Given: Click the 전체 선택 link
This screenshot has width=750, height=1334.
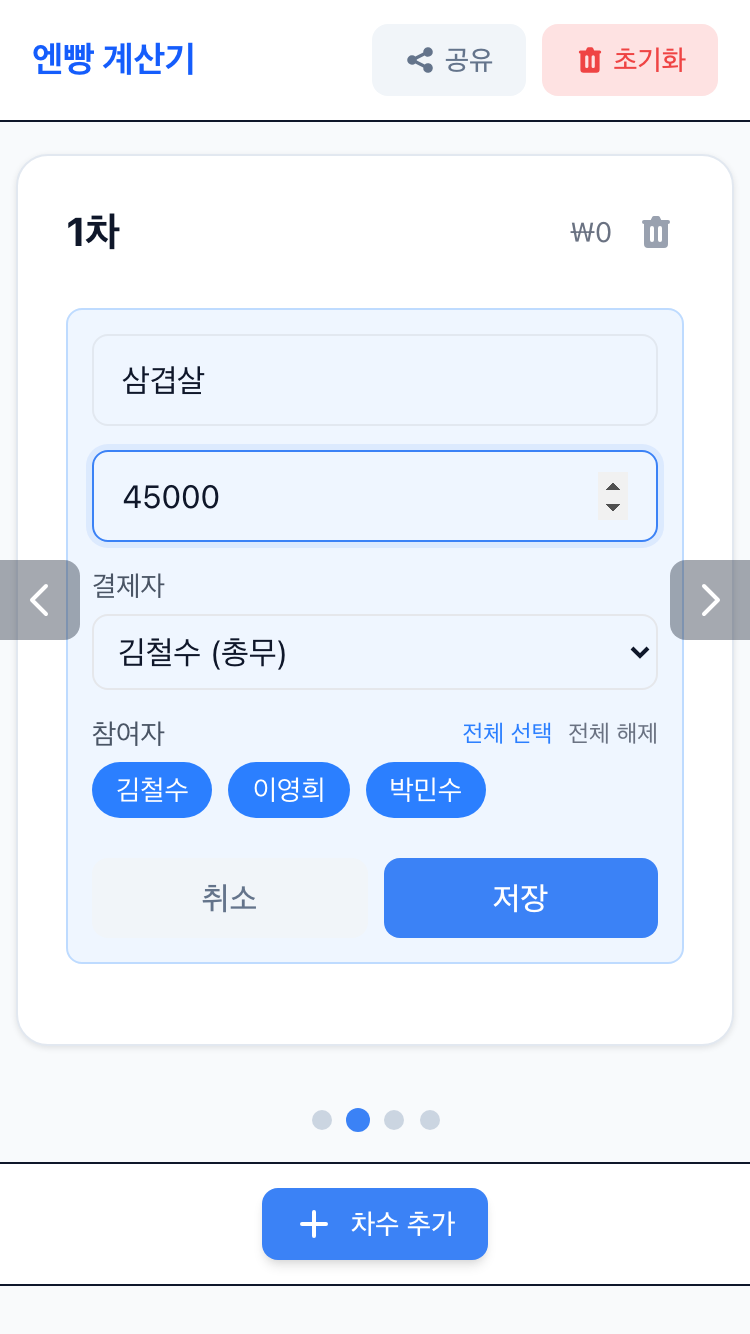Looking at the screenshot, I should pyautogui.click(x=507, y=733).
